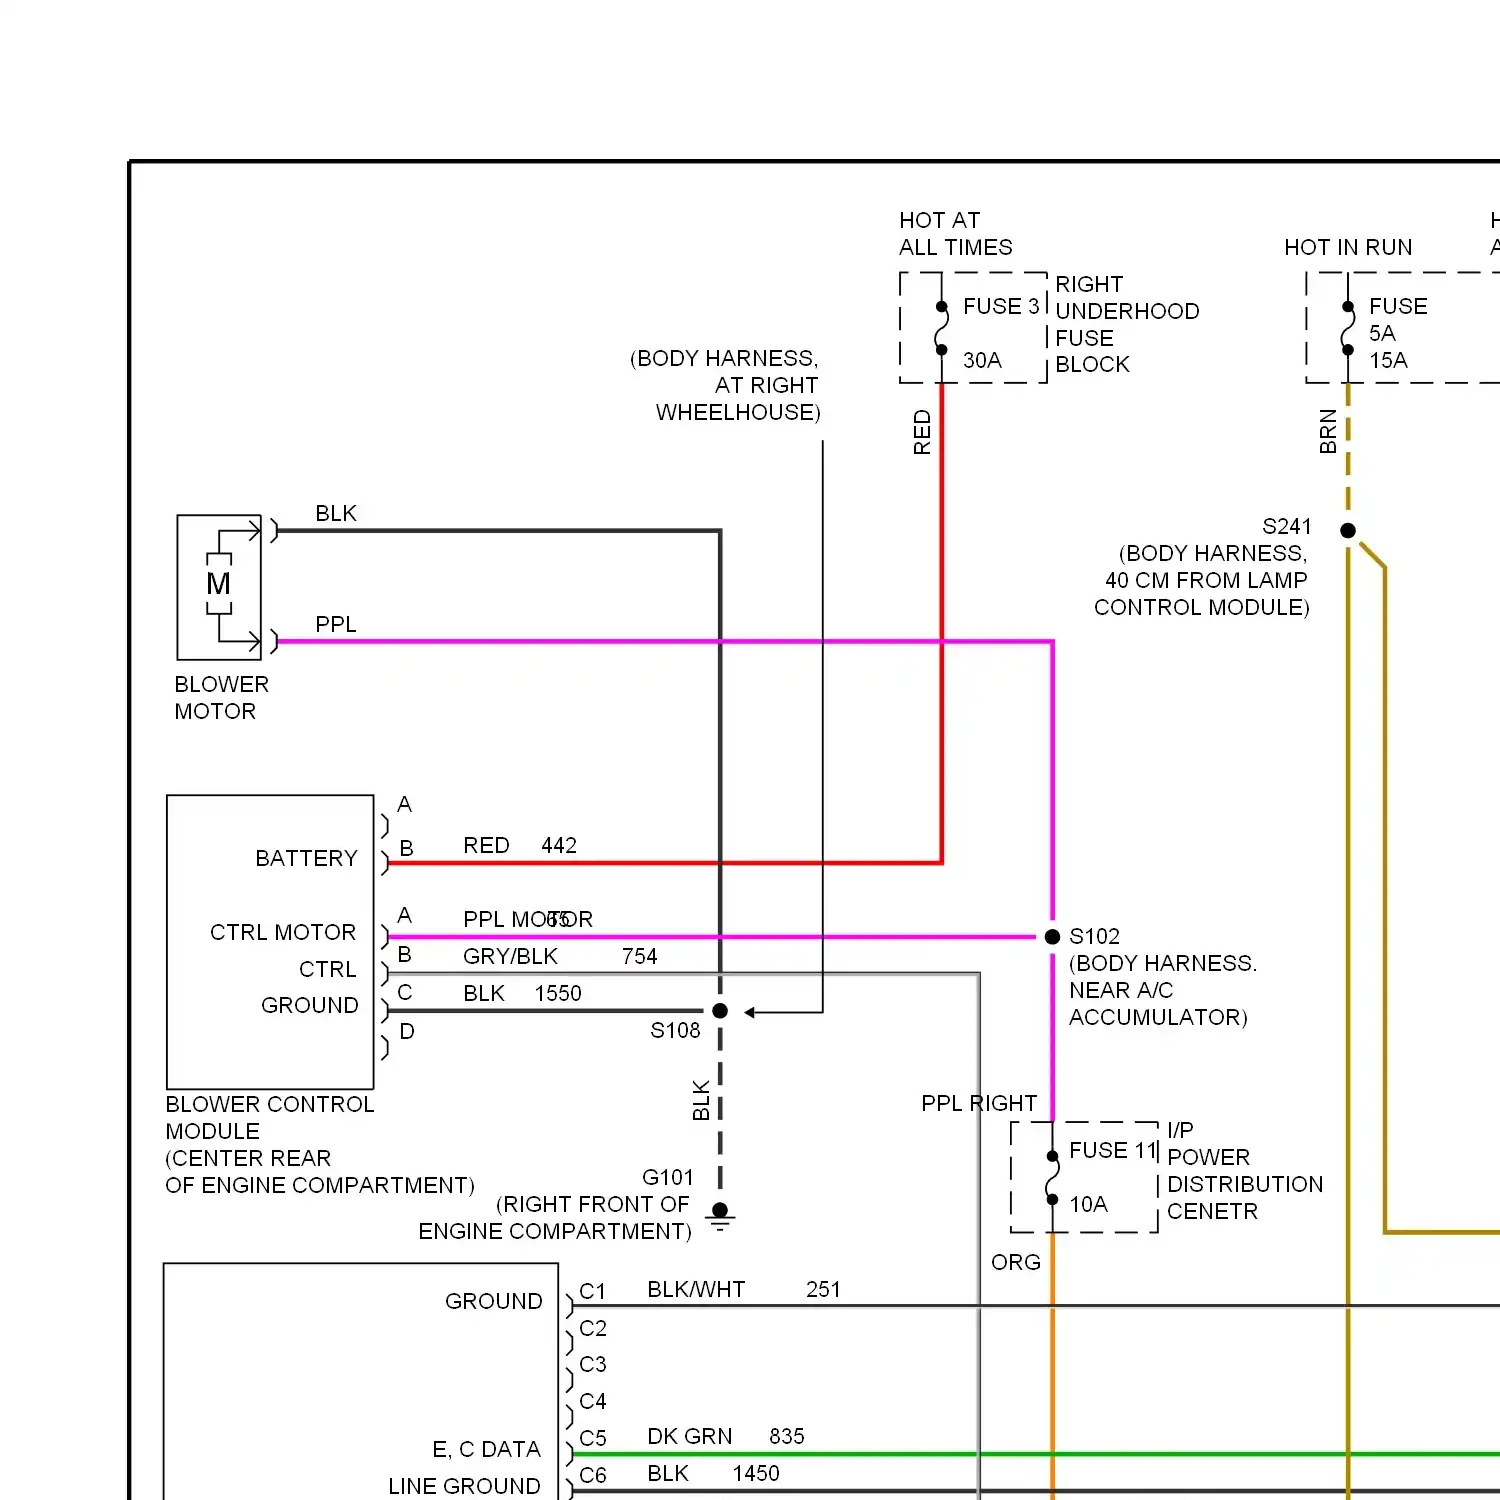Click the C1 connector pin label
The height and width of the screenshot is (1500, 1500).
(x=593, y=1292)
